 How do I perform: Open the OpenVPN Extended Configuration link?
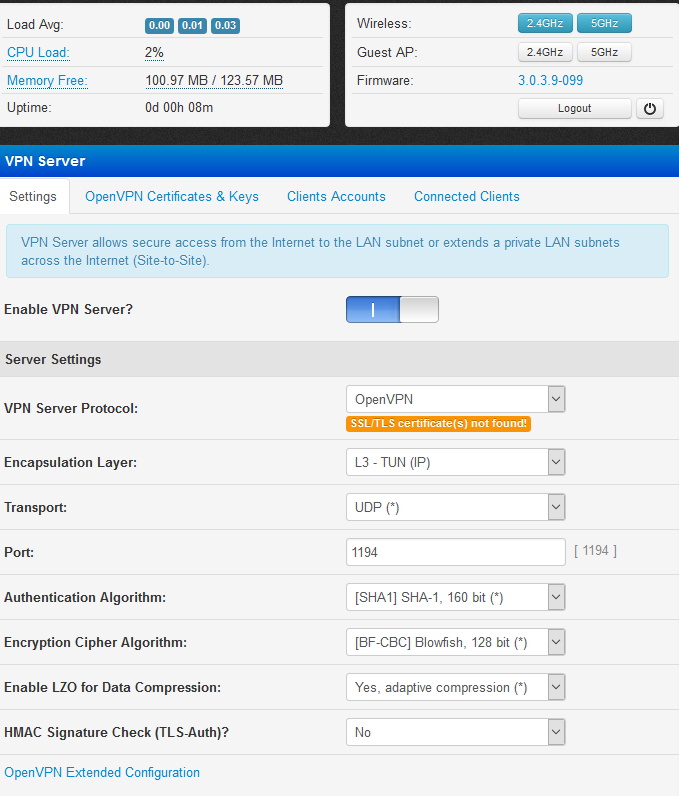click(102, 772)
